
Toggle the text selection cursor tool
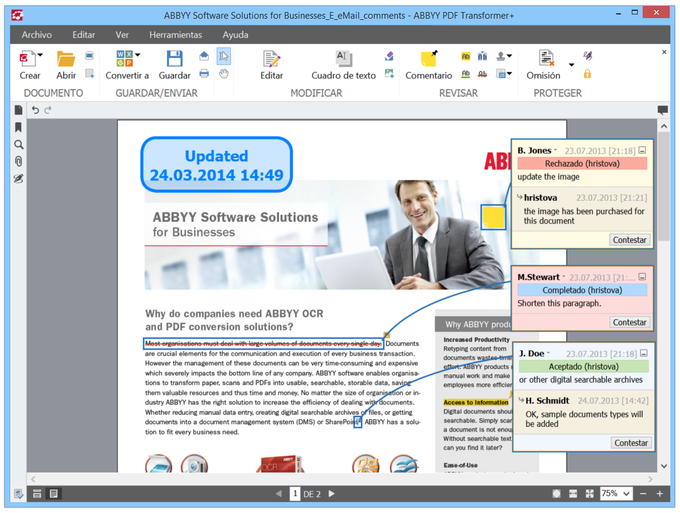223,56
